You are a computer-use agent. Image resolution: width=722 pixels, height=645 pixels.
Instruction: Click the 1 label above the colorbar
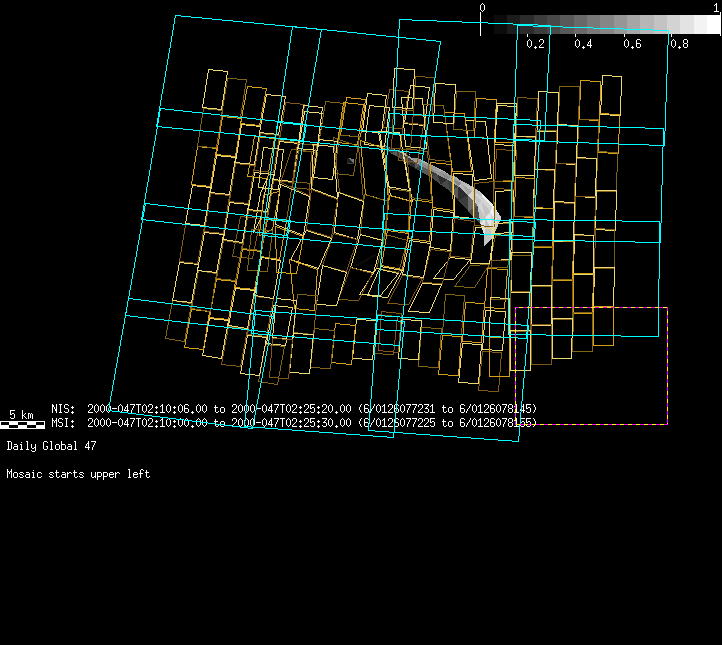(716, 7)
